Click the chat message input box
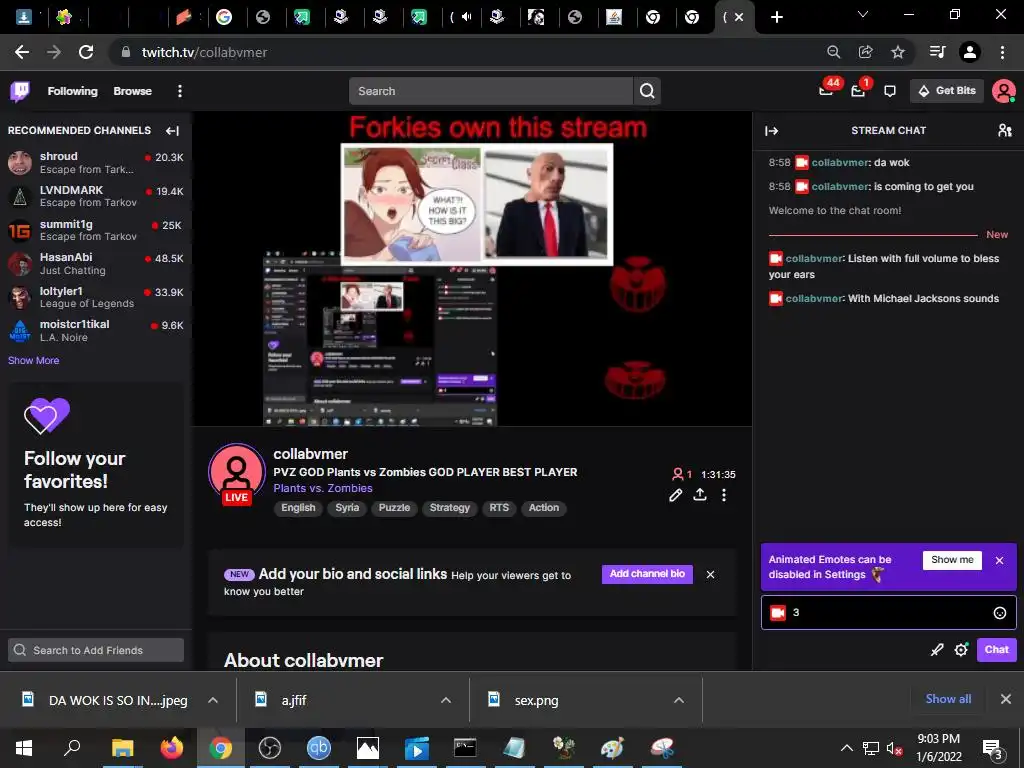The width and height of the screenshot is (1024, 768). click(x=889, y=613)
